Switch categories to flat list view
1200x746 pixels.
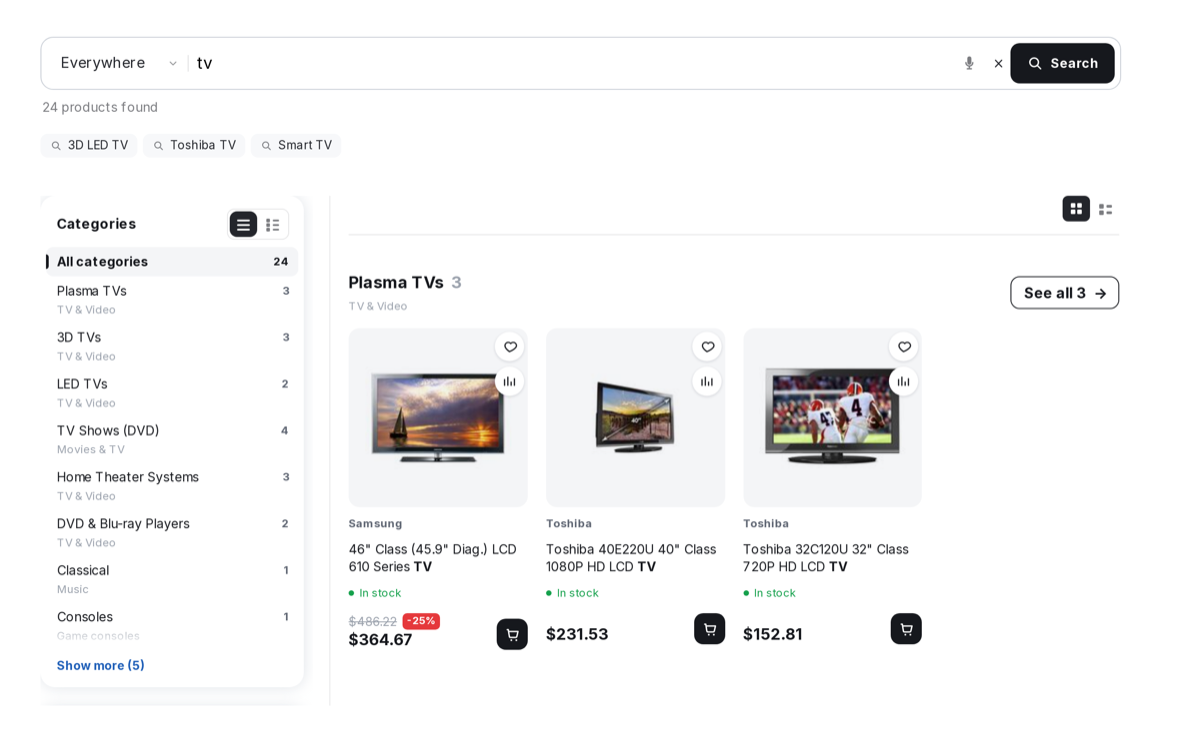243,224
